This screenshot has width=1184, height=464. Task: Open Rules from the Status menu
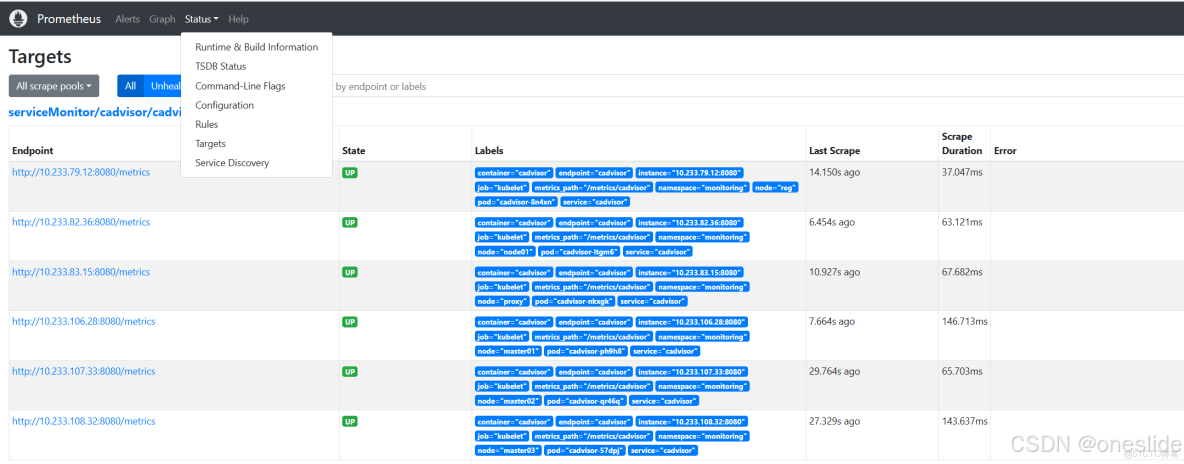coord(257,124)
